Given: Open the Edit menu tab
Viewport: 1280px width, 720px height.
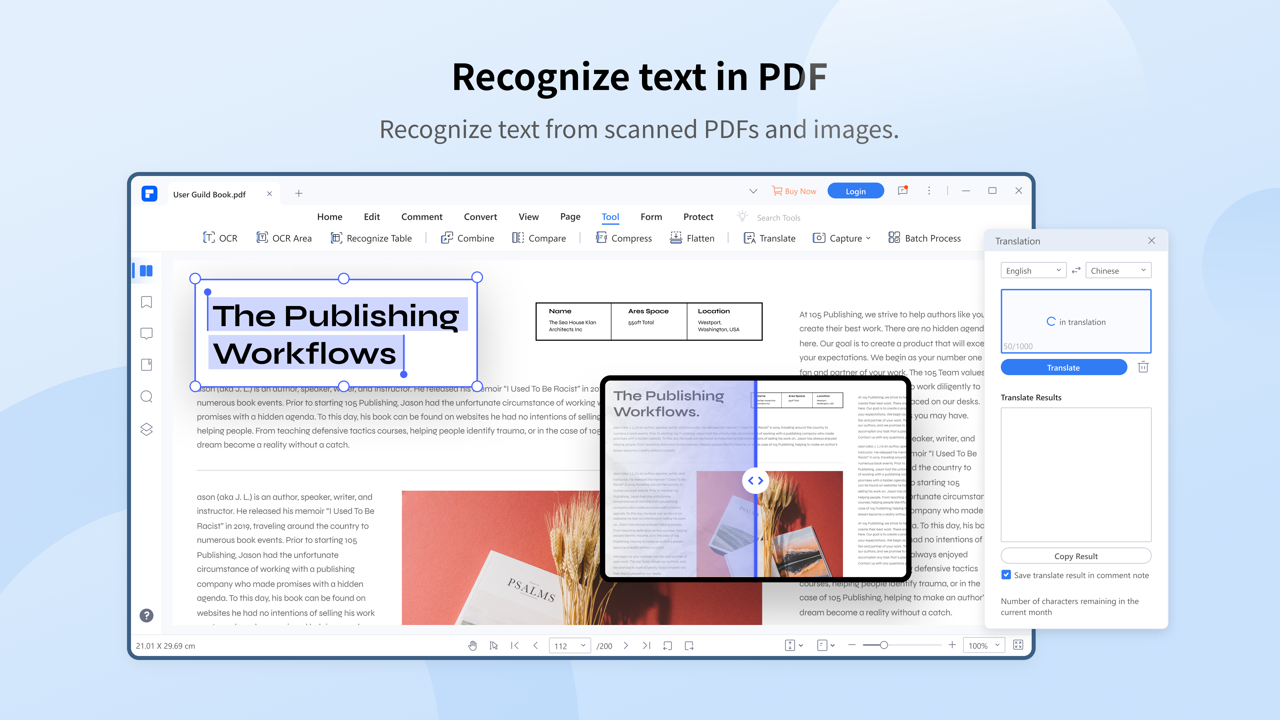Looking at the screenshot, I should 372,217.
